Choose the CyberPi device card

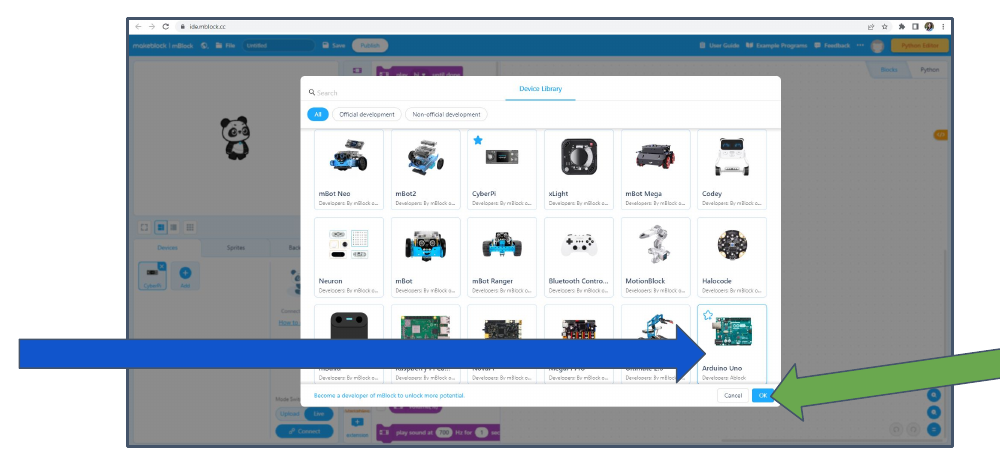(x=502, y=170)
